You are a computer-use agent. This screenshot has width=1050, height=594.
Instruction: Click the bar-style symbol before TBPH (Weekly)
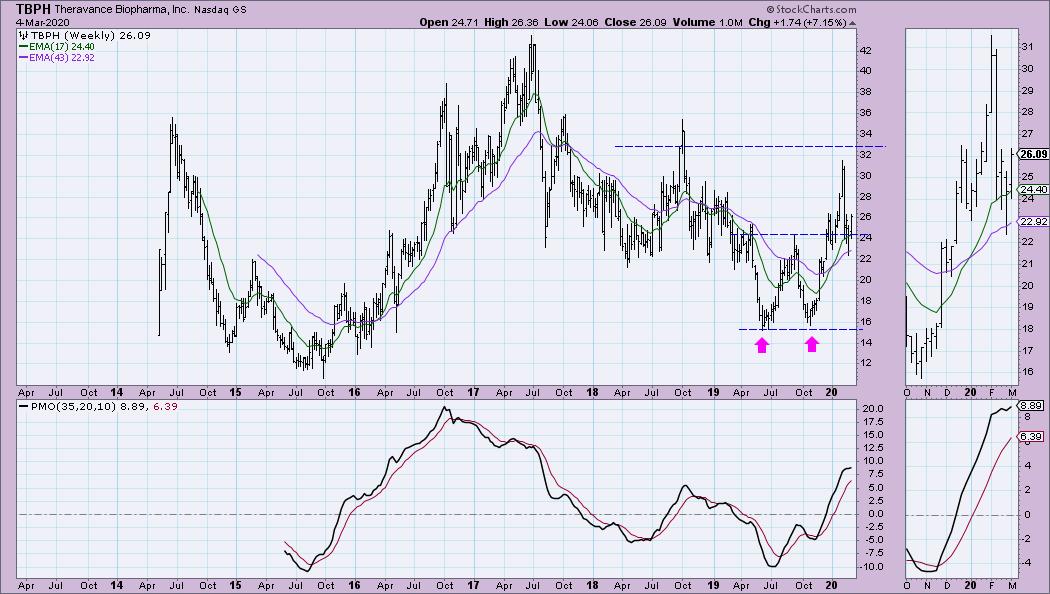[x=23, y=35]
